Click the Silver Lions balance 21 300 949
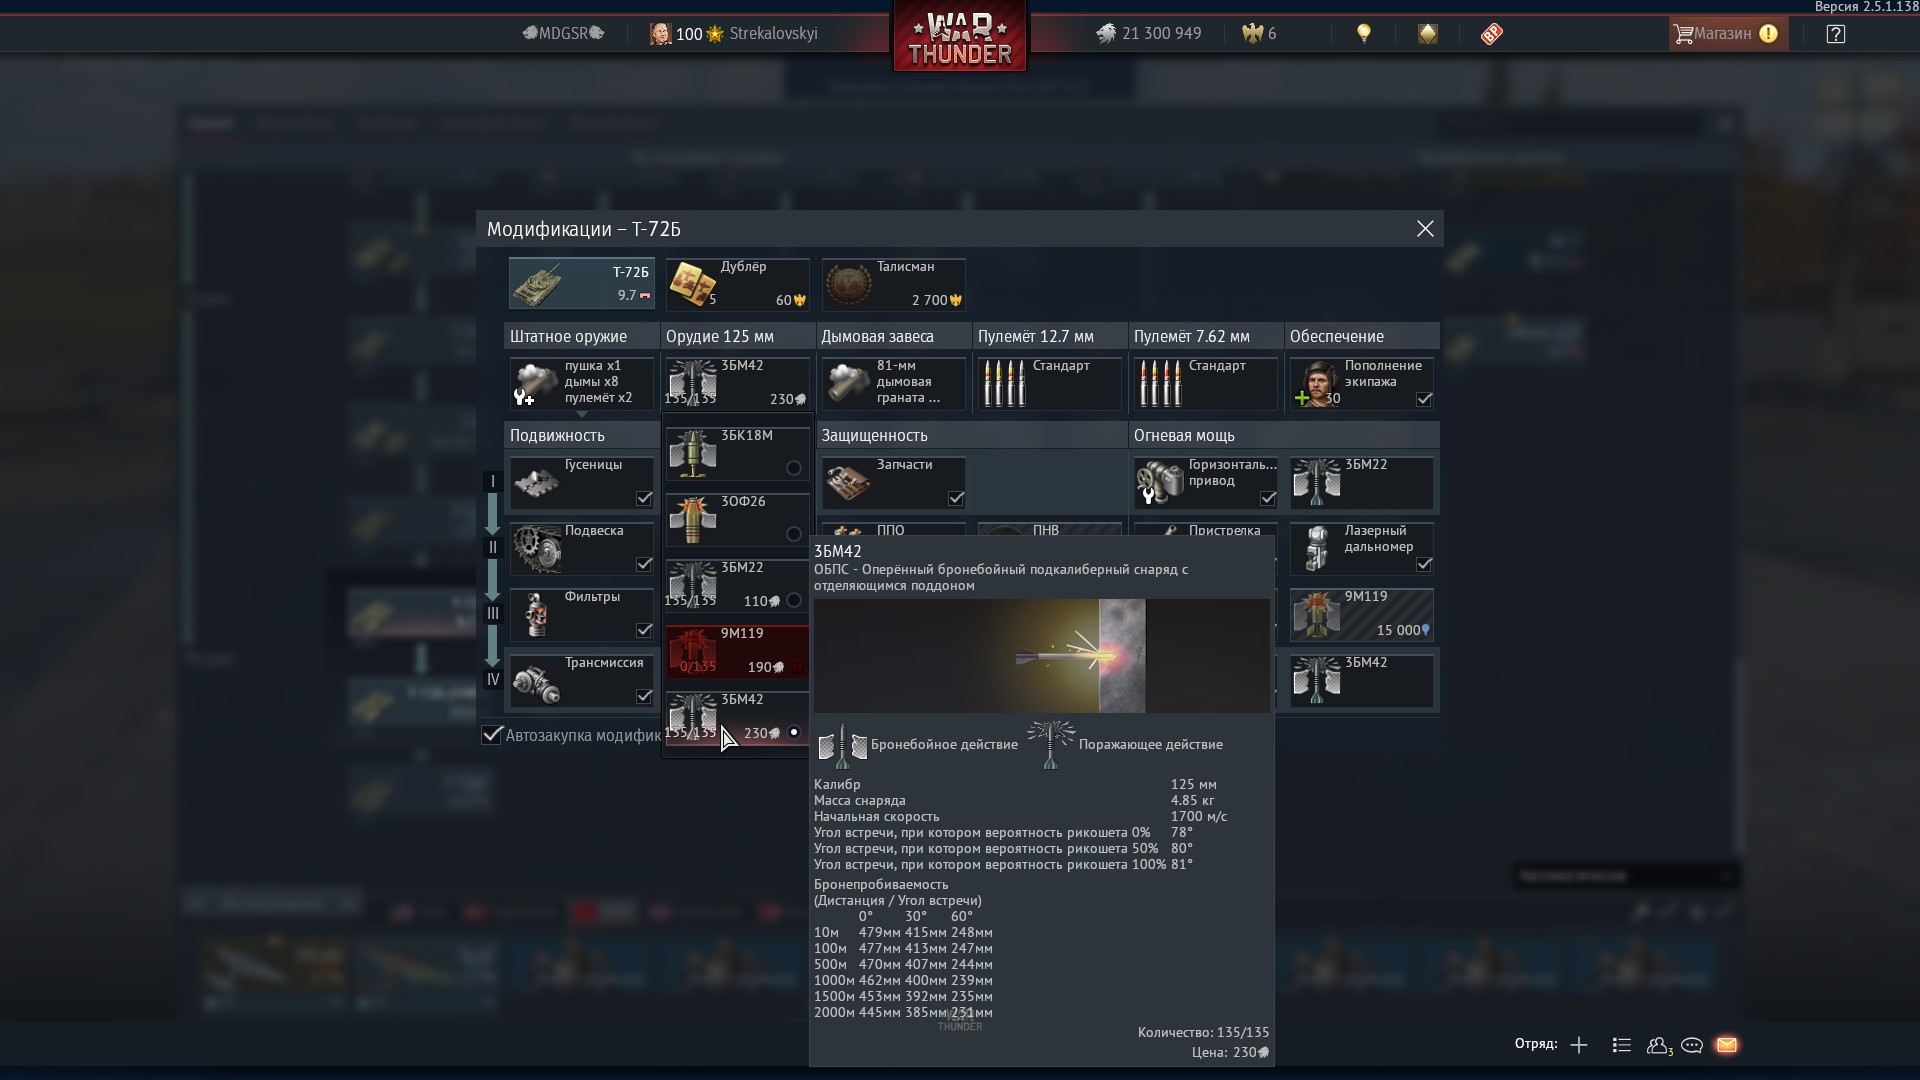This screenshot has width=1920, height=1080. 1148,34
